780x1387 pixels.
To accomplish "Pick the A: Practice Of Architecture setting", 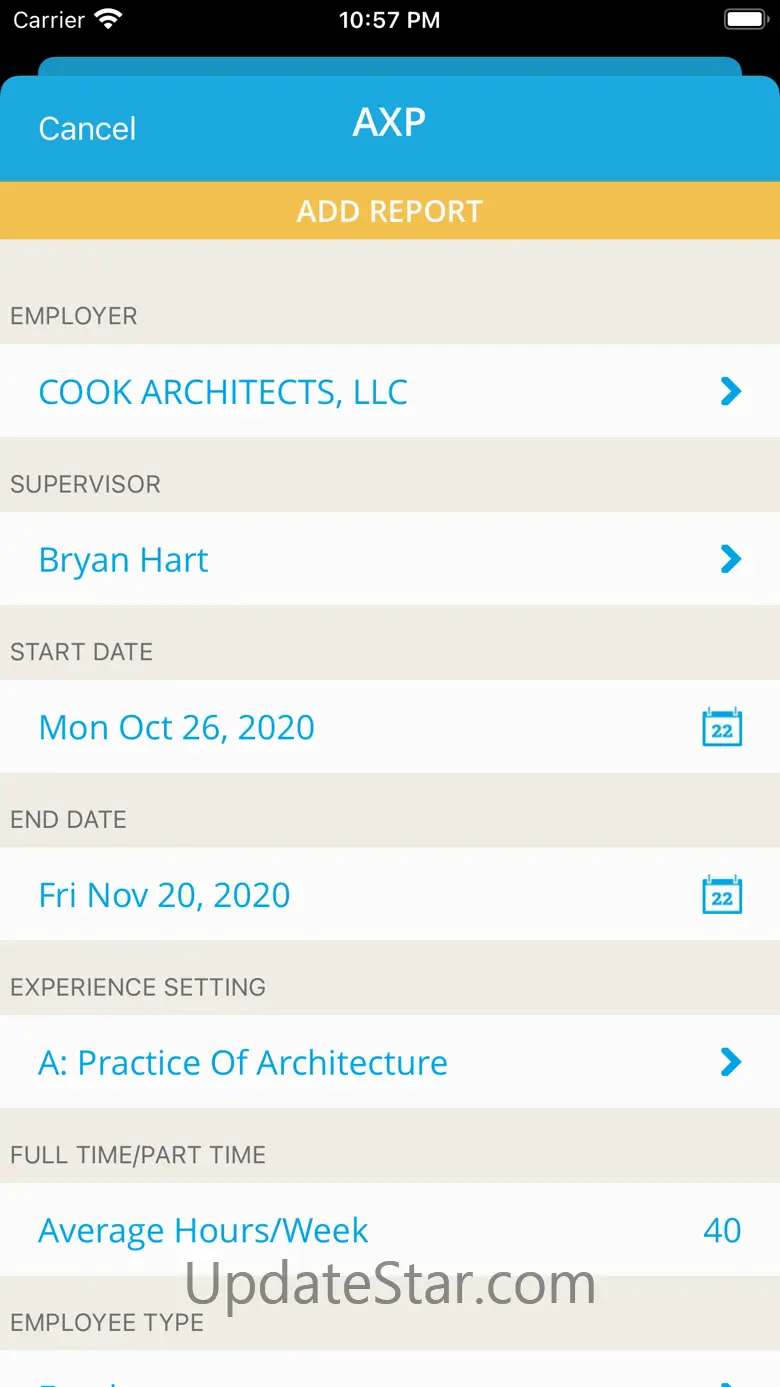I will pyautogui.click(x=243, y=1062).
